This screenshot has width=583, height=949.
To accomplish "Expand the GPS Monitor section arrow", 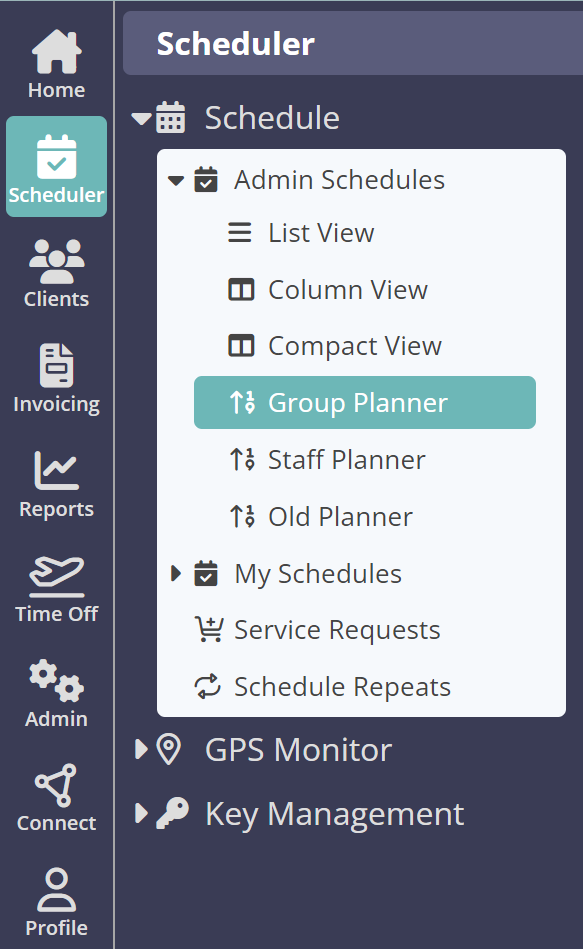I will click(142, 749).
